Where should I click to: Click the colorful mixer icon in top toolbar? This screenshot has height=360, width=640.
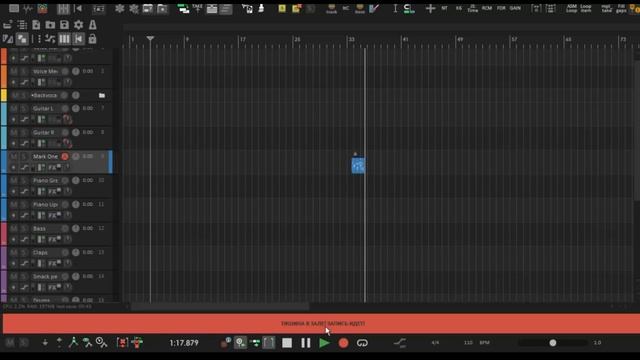coord(42,9)
